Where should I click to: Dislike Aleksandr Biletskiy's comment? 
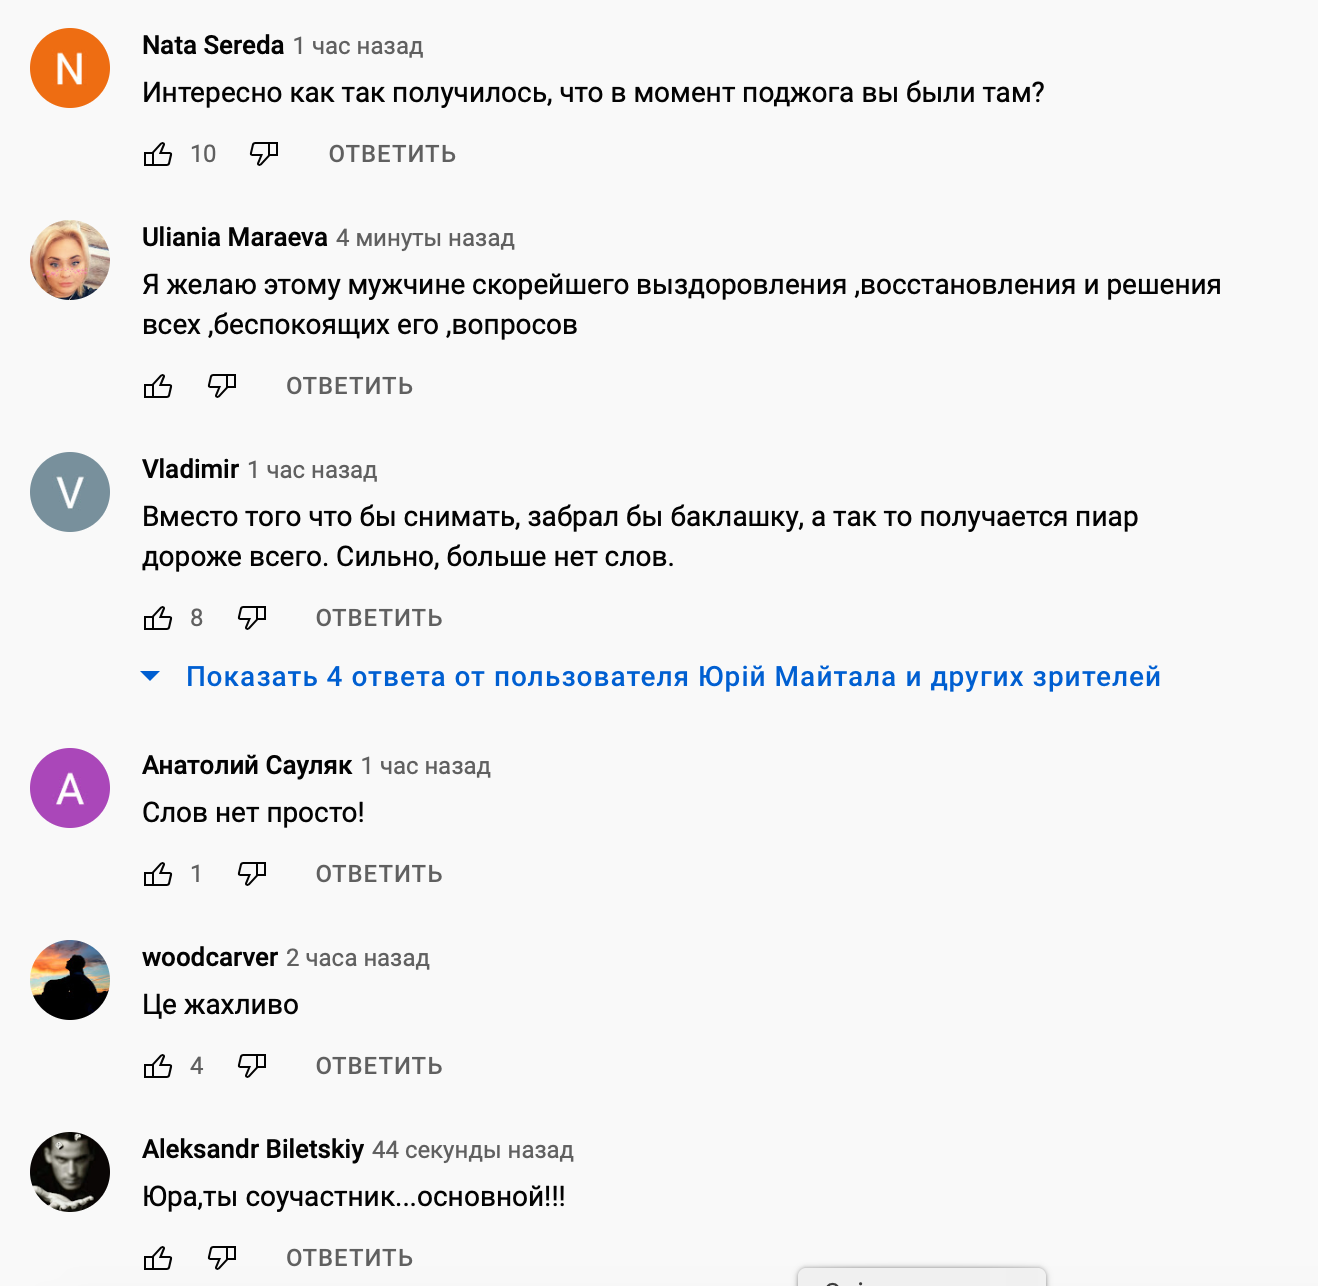pyautogui.click(x=222, y=1258)
